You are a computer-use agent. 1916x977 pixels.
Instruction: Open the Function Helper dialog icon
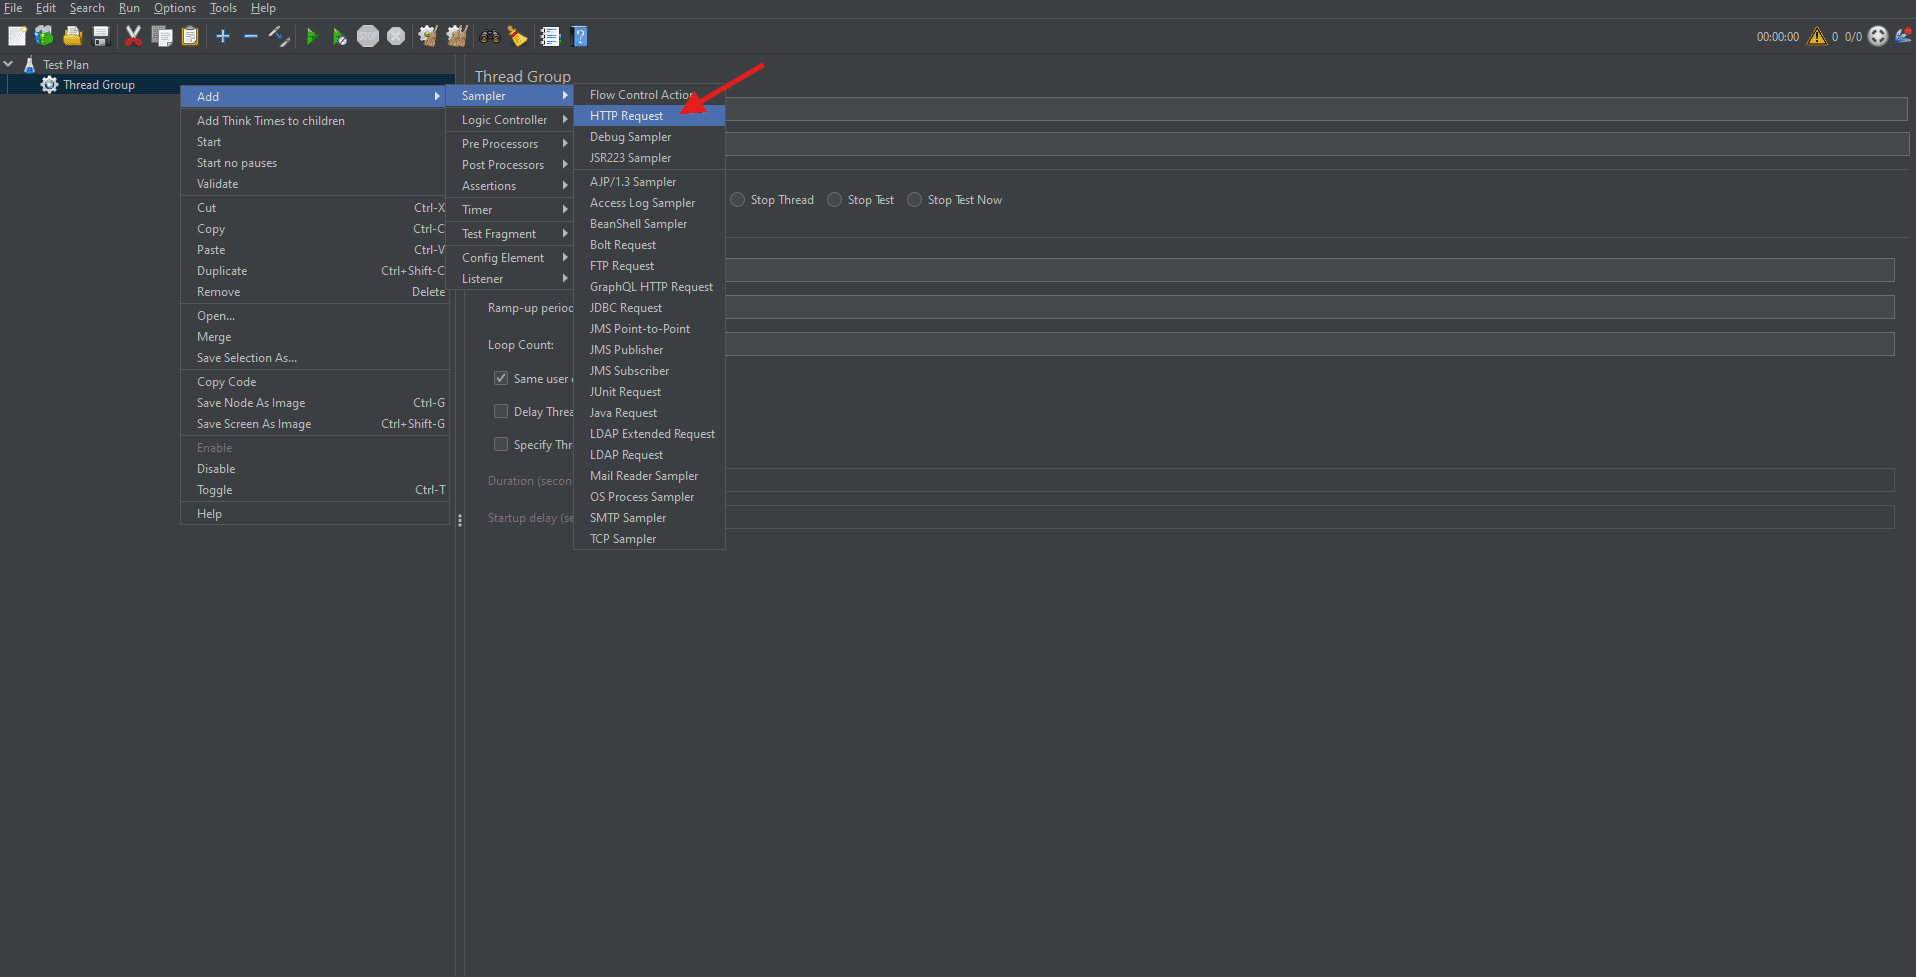click(550, 36)
